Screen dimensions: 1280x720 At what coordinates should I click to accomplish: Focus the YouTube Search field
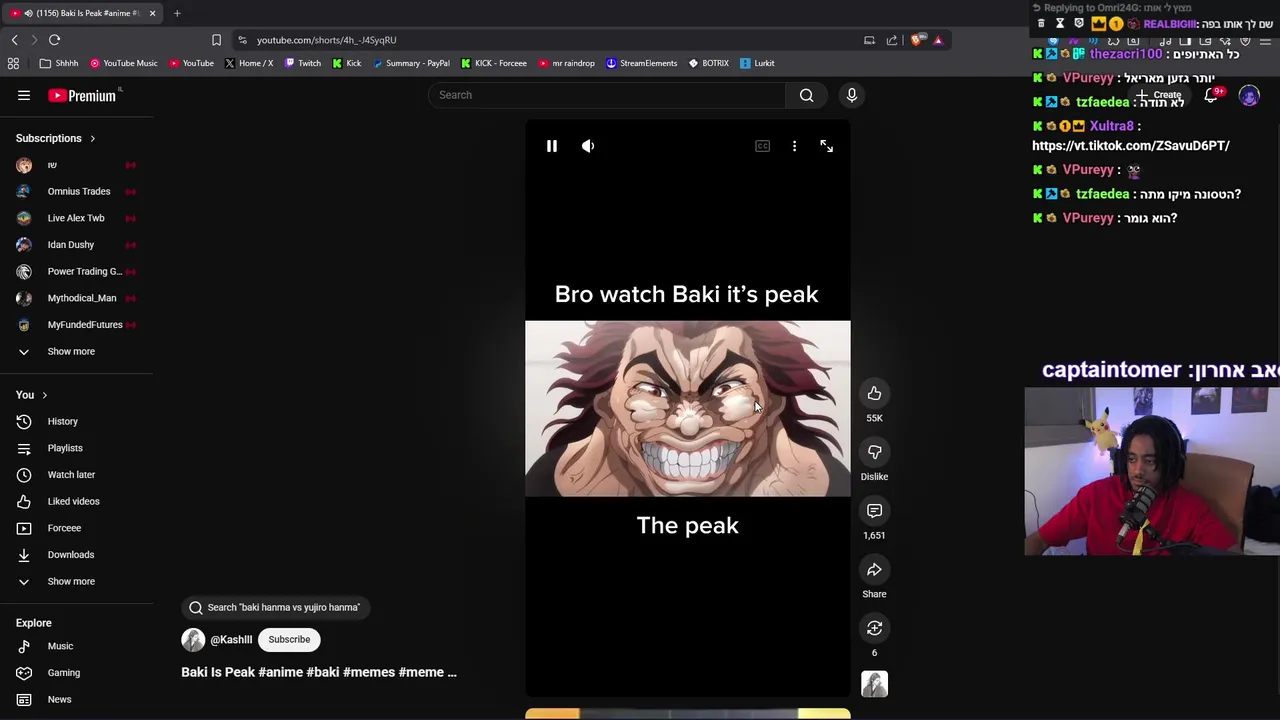[608, 95]
